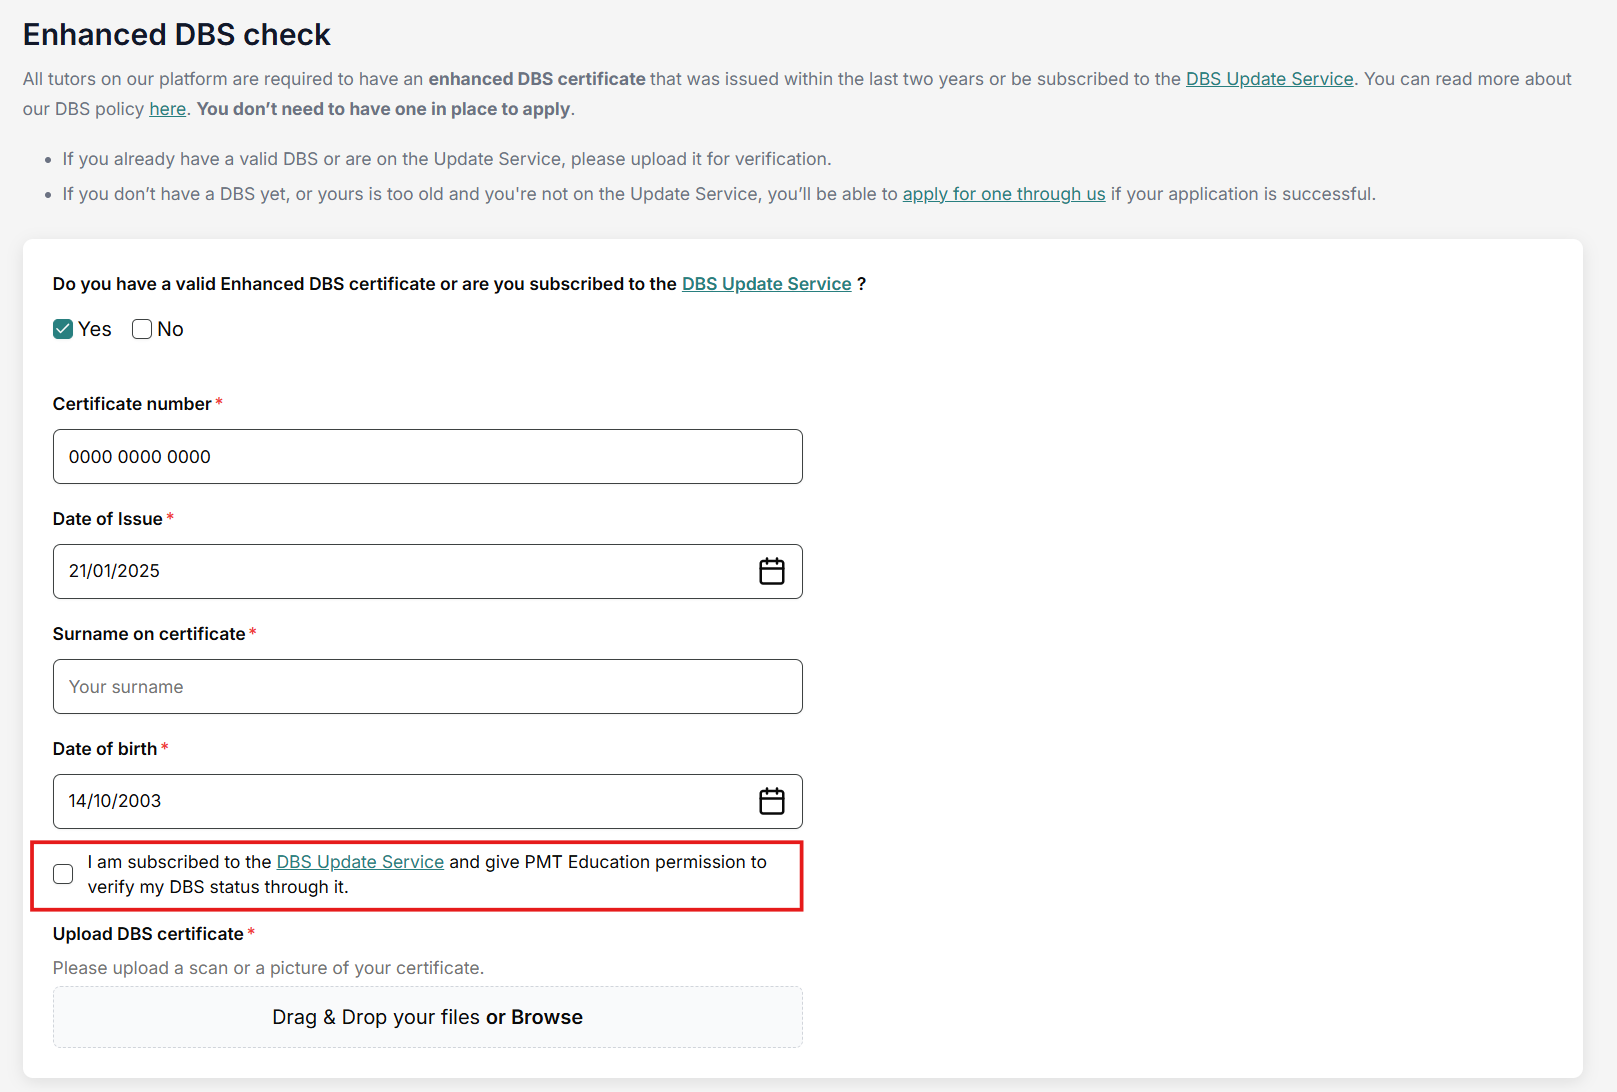Open DBS Update Service link in intro paragraph
This screenshot has width=1617, height=1092.
pos(1269,79)
